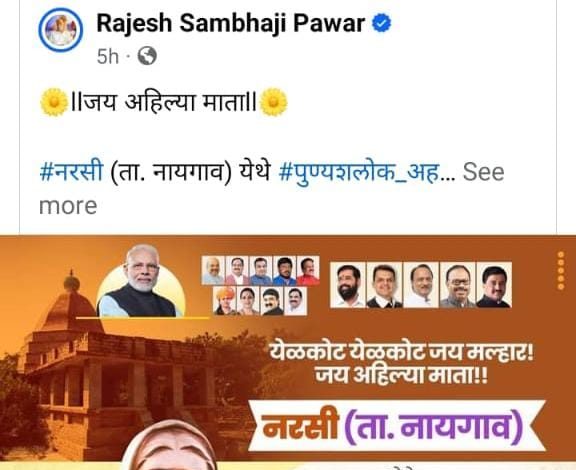This screenshot has height=470, width=576.
Task: Open the #नरसी hashtag
Action: coord(71,171)
